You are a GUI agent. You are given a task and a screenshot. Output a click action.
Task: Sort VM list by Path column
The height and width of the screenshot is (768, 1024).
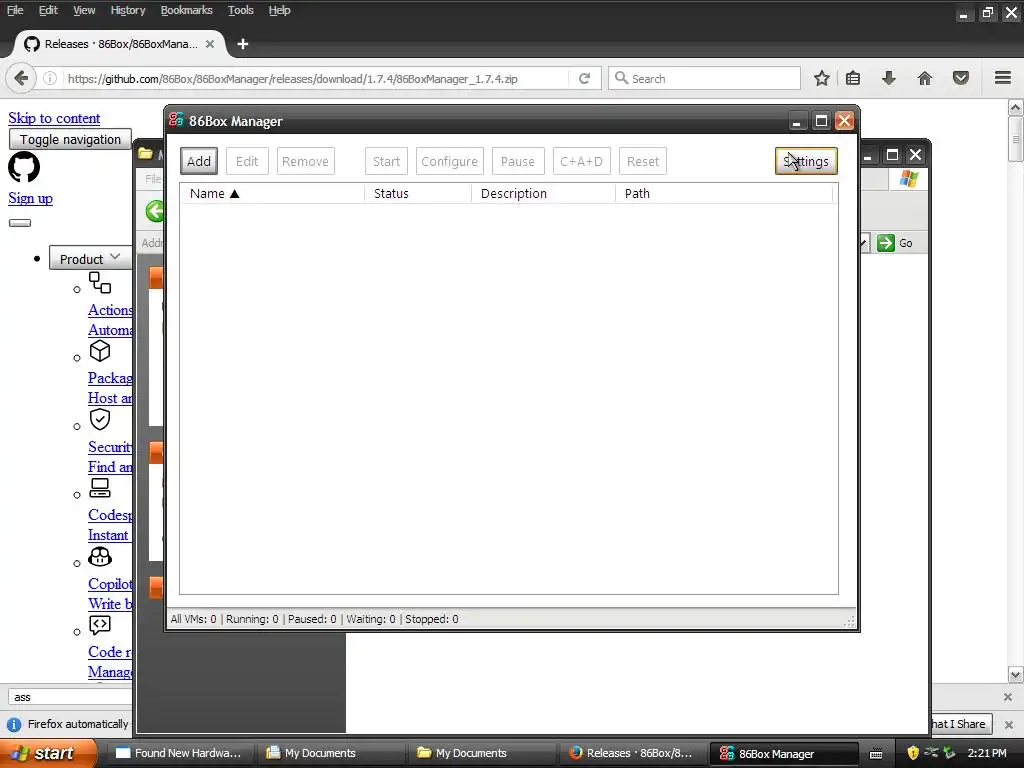coord(724,193)
